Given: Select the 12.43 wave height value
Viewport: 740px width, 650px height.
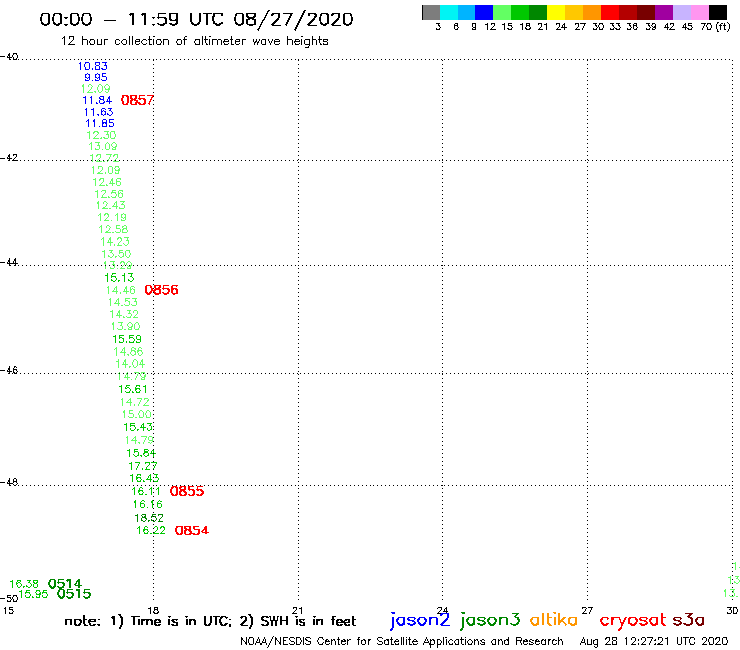Looking at the screenshot, I should pyautogui.click(x=111, y=205).
